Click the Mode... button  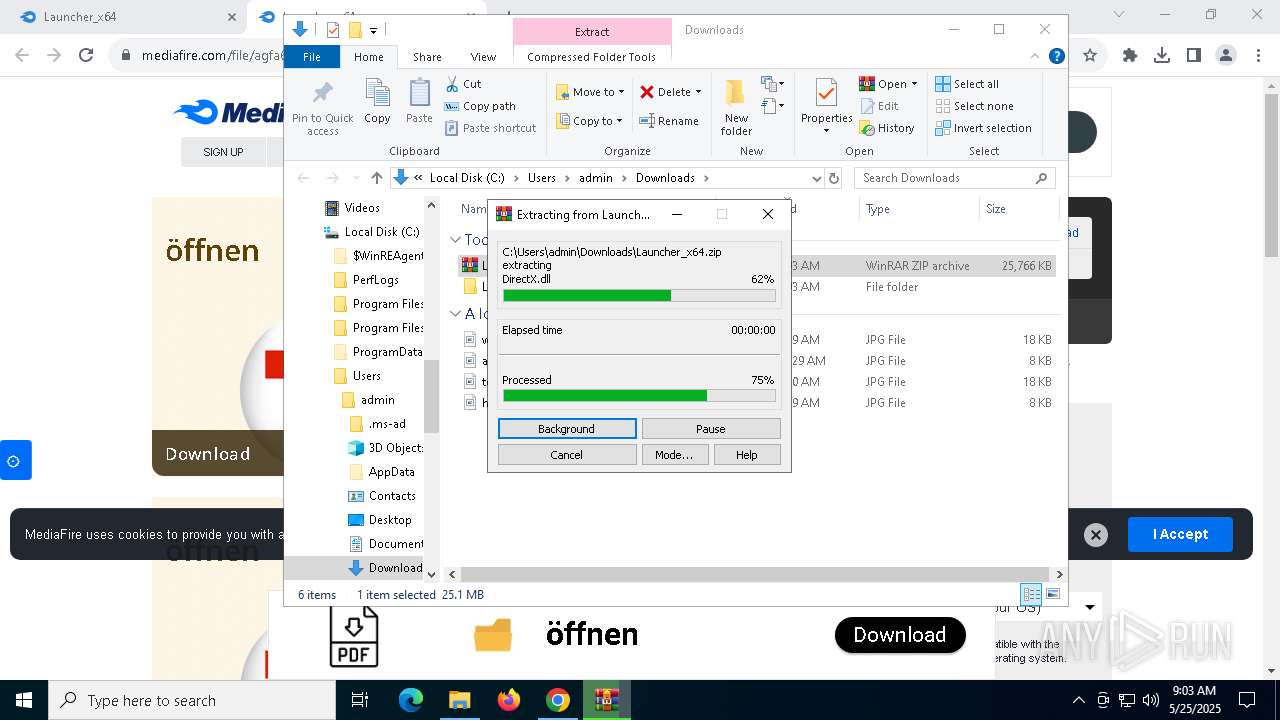click(x=674, y=455)
